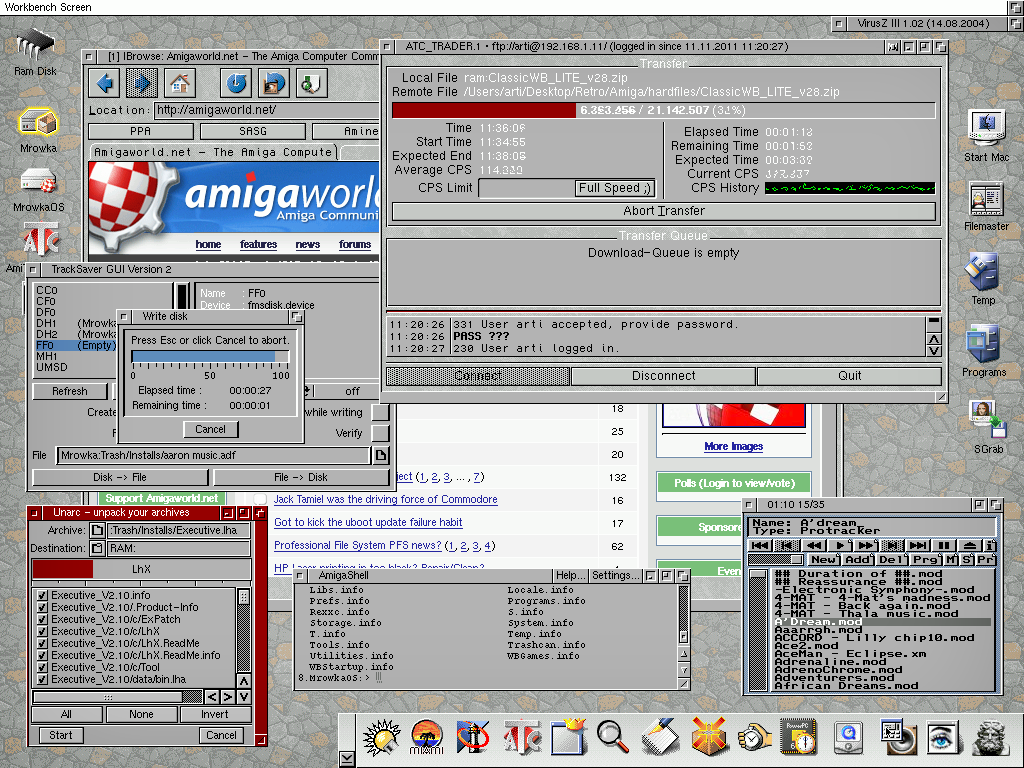Open the hand-held stopwatch dock icon

[x=754, y=737]
